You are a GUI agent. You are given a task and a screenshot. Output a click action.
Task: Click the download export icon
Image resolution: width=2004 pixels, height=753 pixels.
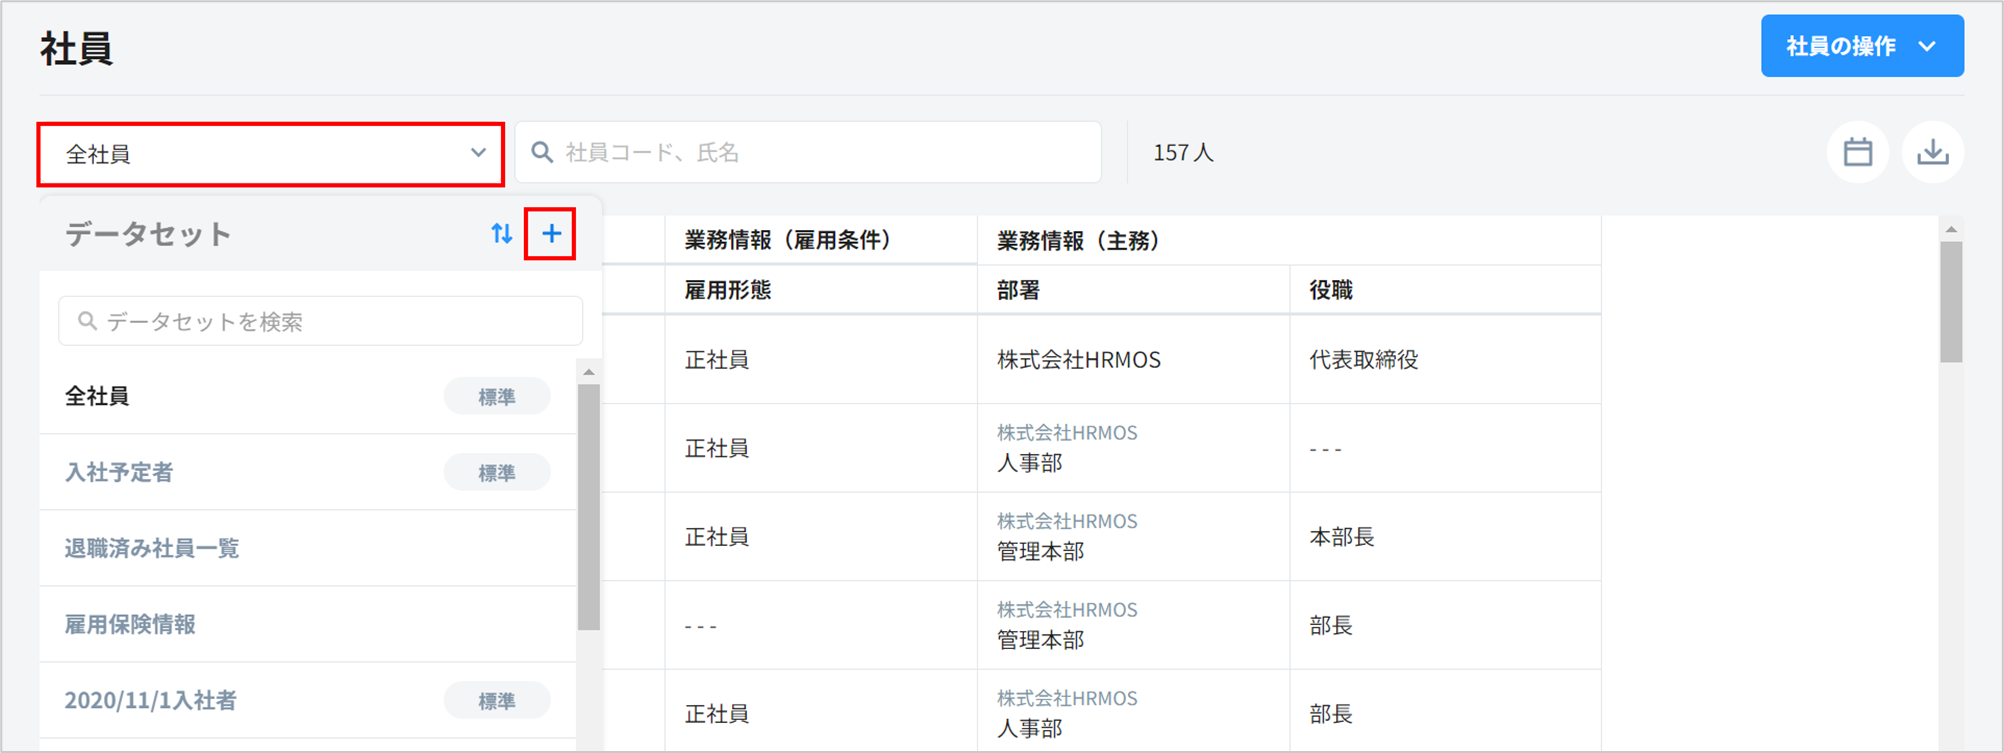pos(1932,153)
